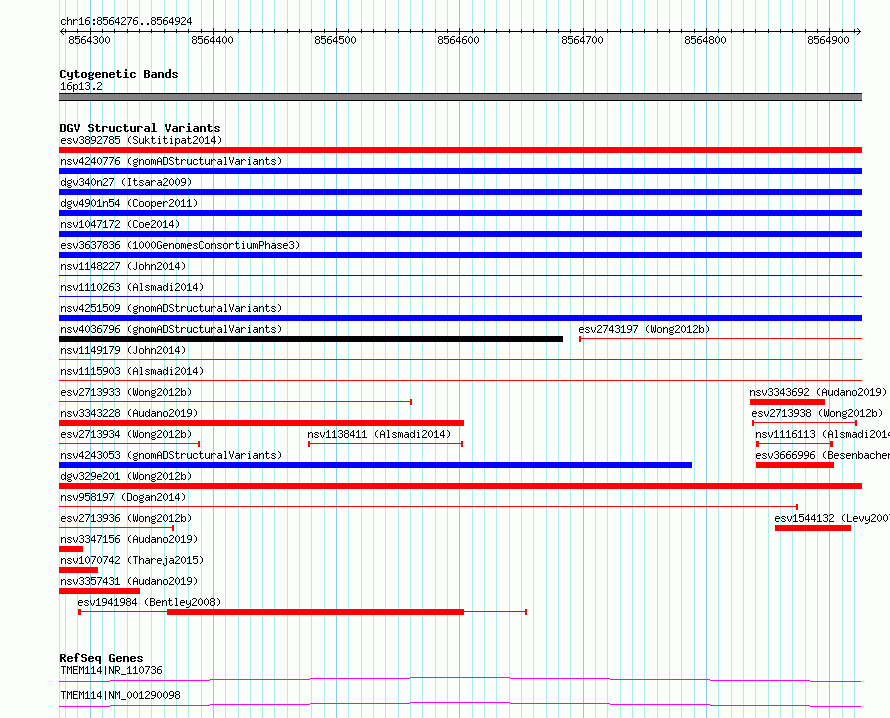Select the nsv4240776 gnomAD variant label
Viewport: 890px width, 718px height.
[171, 161]
